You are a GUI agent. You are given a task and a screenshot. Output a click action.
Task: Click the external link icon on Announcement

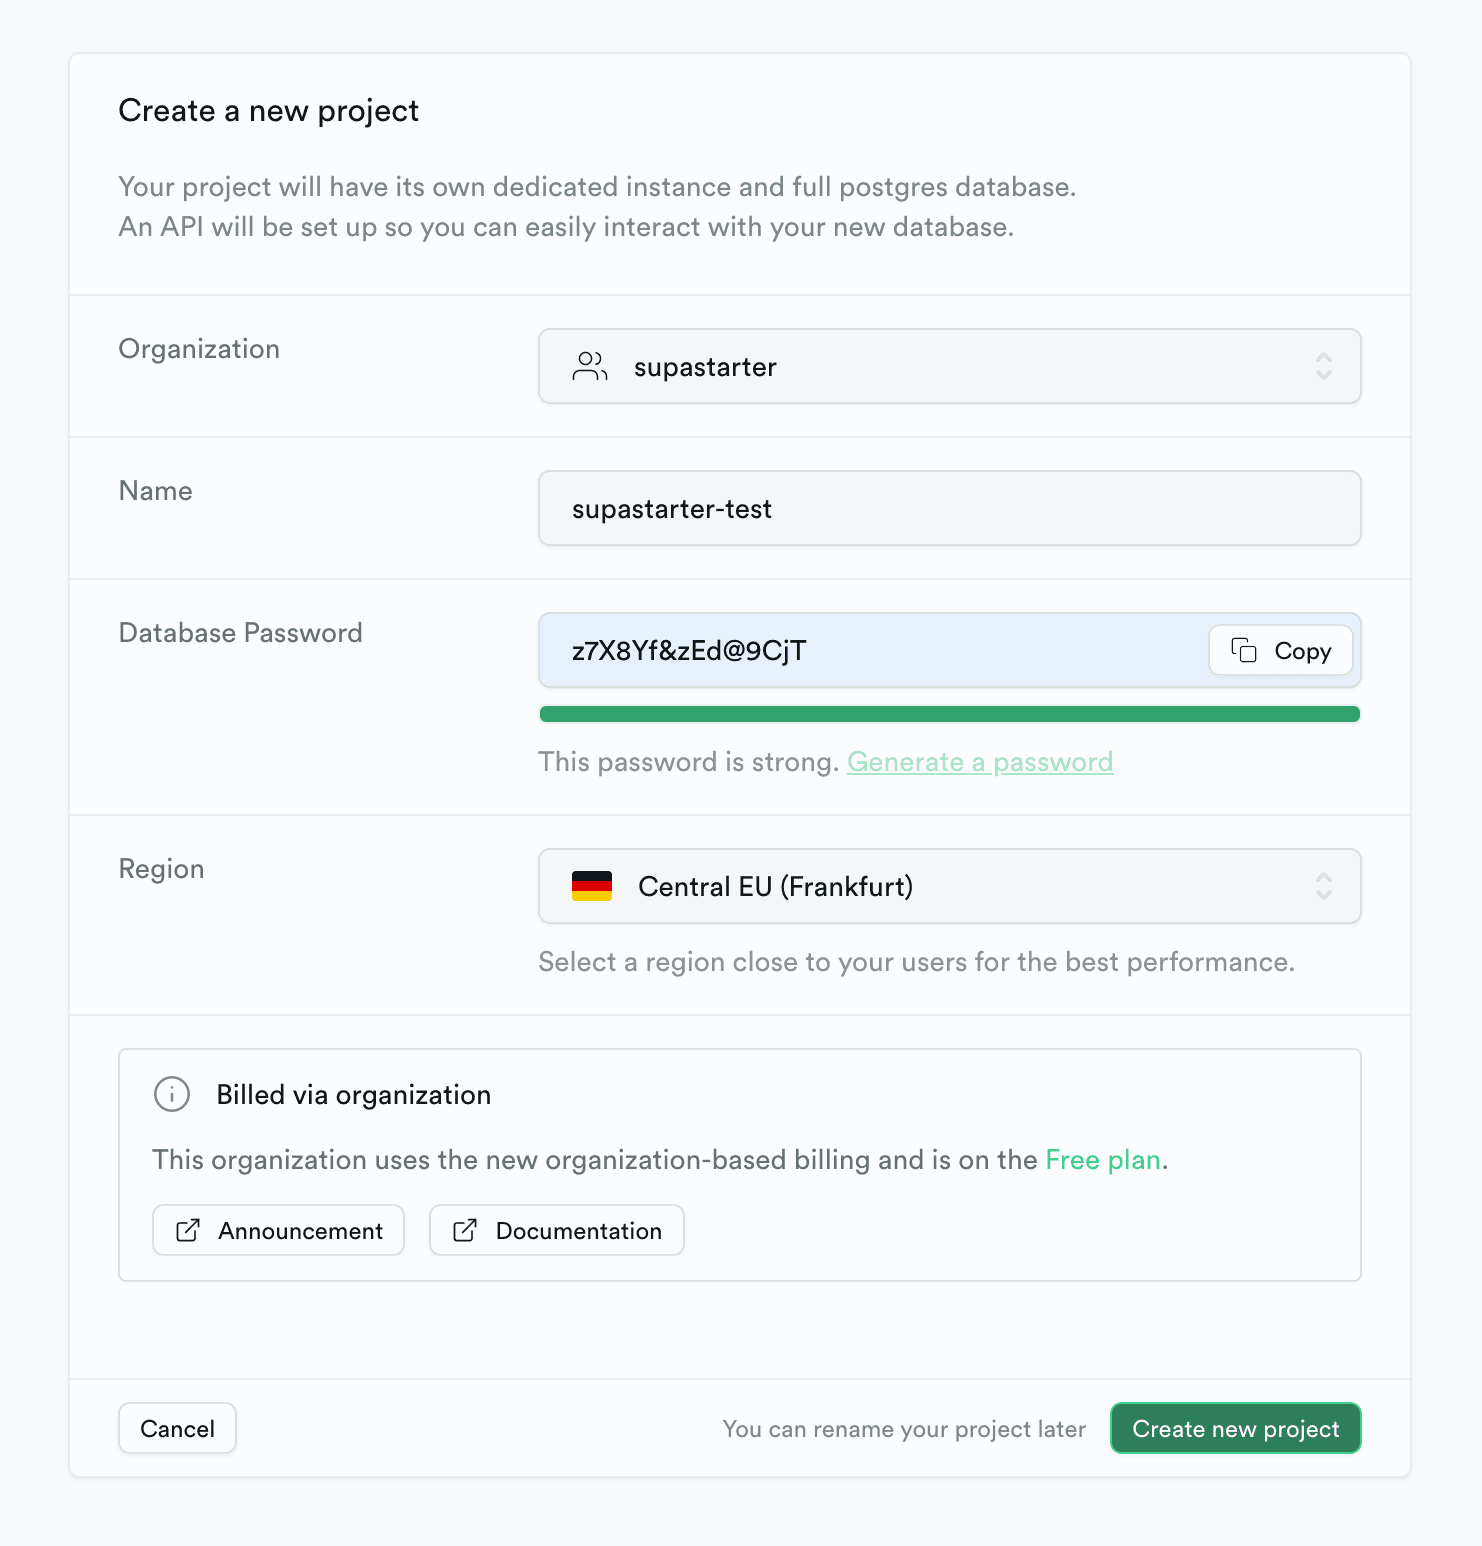(x=186, y=1230)
